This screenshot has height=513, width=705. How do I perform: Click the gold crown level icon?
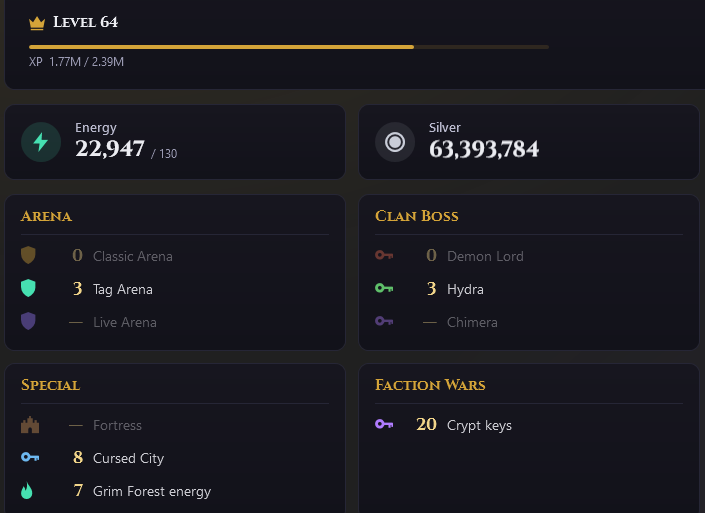pyautogui.click(x=37, y=23)
